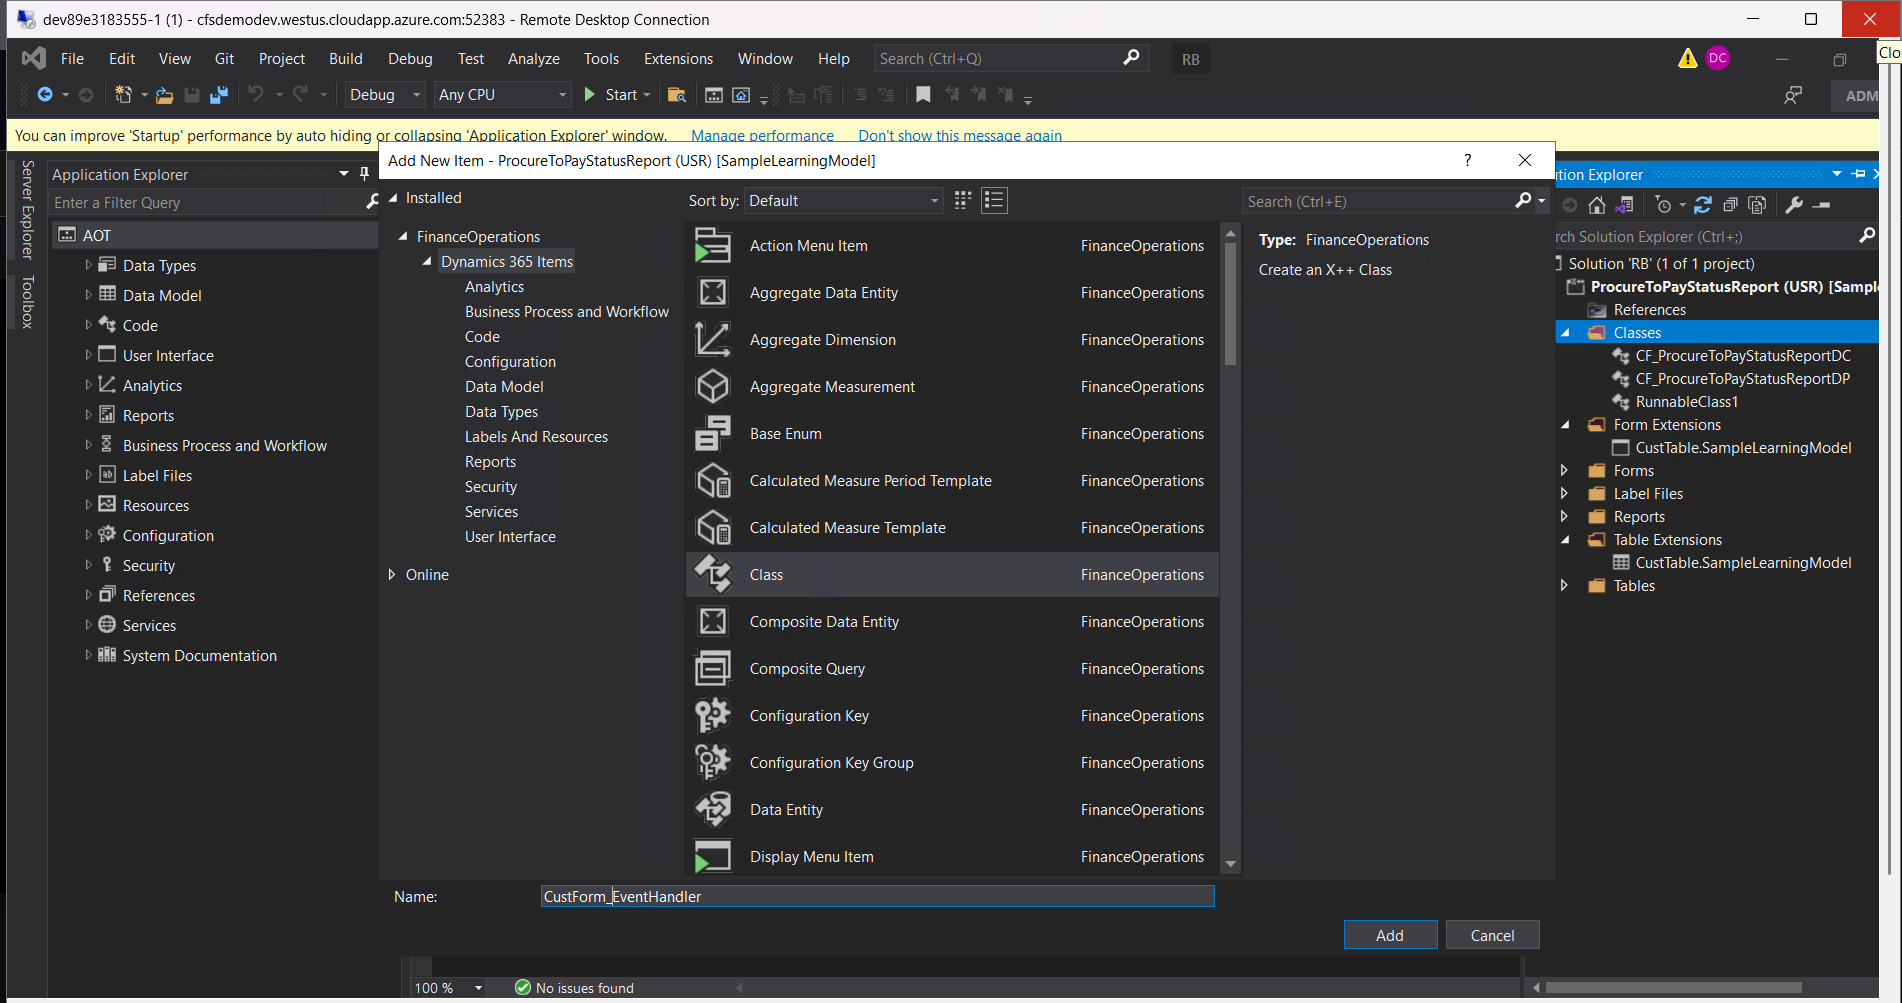
Task: Choose the Base Enum template
Action: pyautogui.click(x=786, y=433)
